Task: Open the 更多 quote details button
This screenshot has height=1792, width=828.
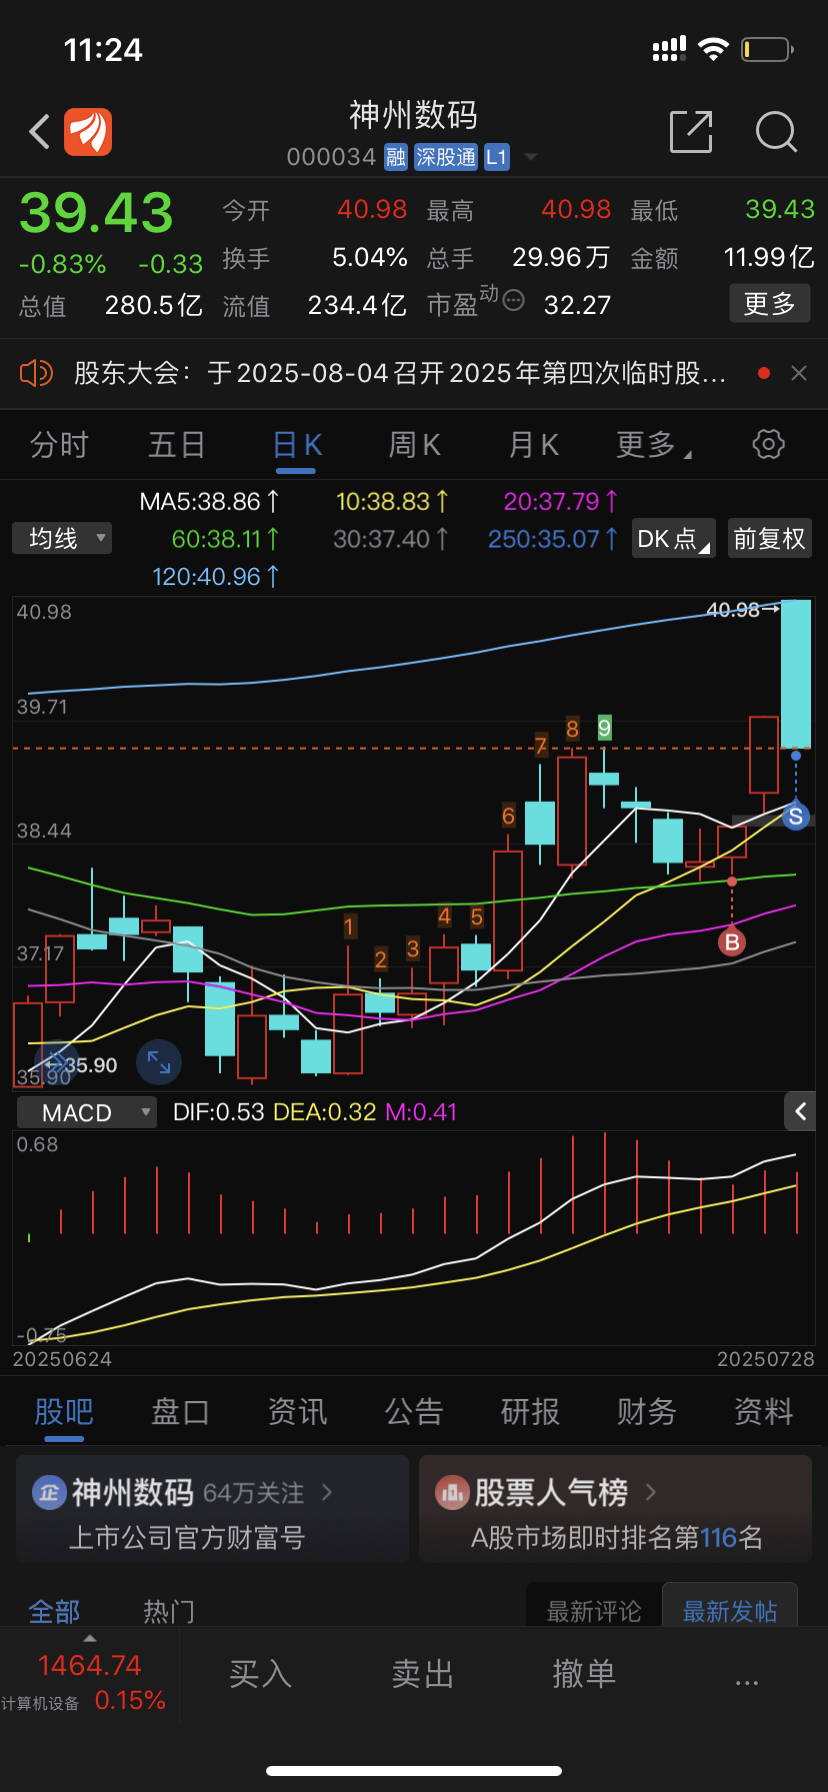Action: coord(769,304)
